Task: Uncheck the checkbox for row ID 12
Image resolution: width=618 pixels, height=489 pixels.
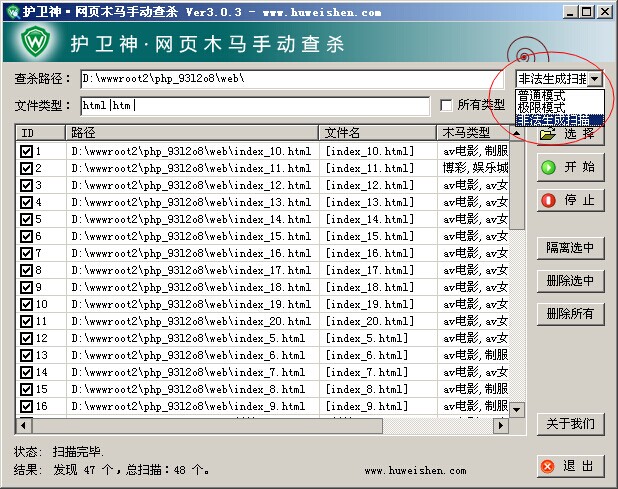Action: (26, 339)
